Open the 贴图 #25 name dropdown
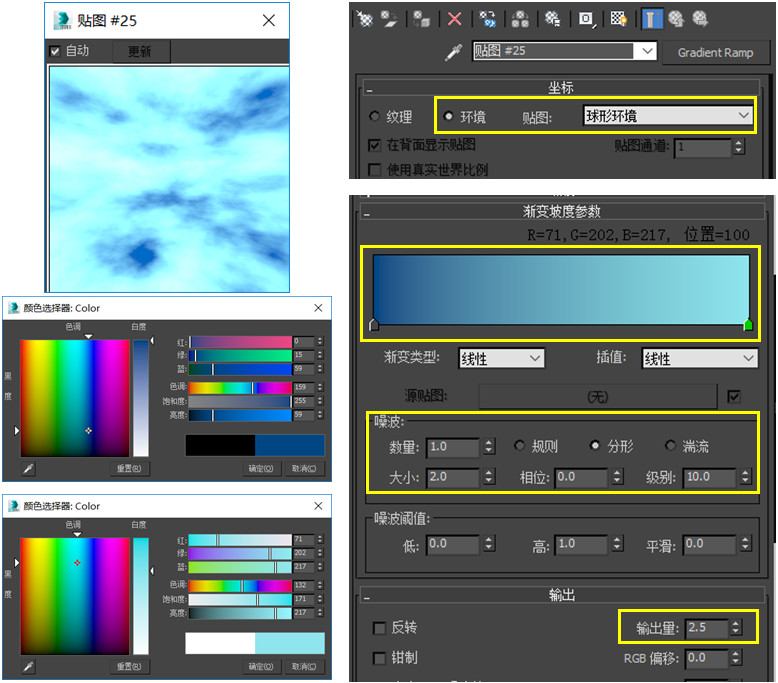 (647, 51)
